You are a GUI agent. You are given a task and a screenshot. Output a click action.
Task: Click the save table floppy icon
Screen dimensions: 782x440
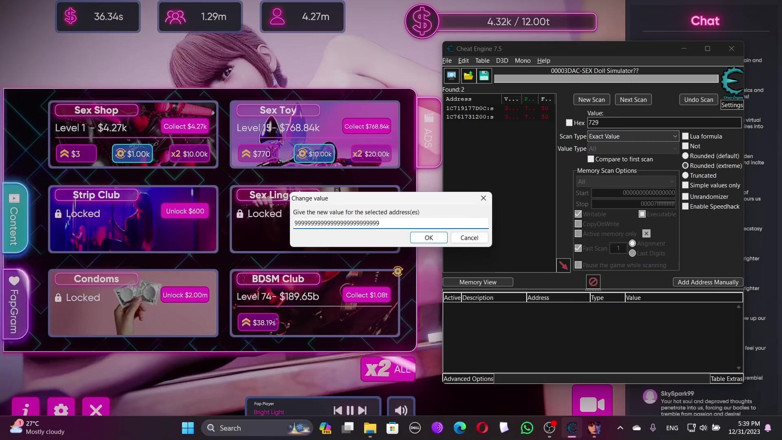click(484, 76)
